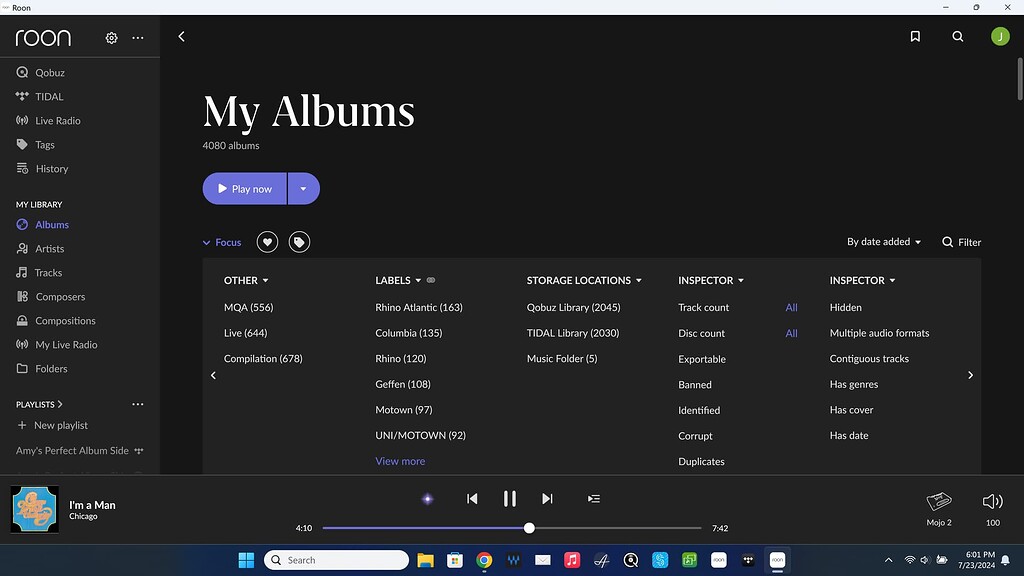Enable the Live (644) focus filter
The image size is (1024, 576).
(x=245, y=333)
